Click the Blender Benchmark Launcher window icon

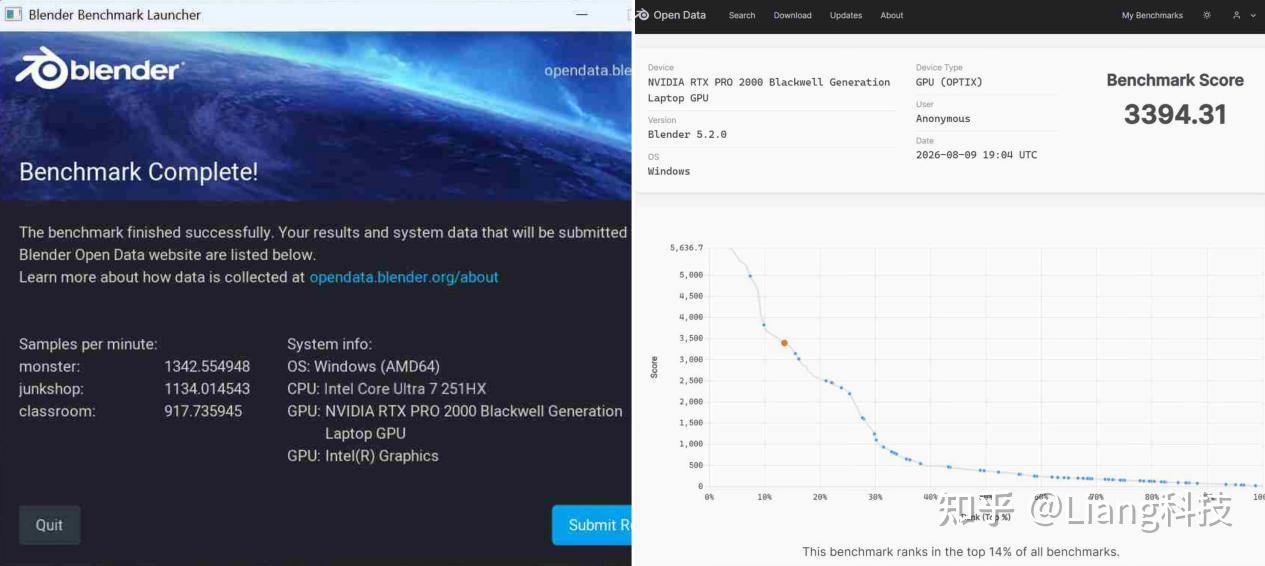tap(13, 15)
